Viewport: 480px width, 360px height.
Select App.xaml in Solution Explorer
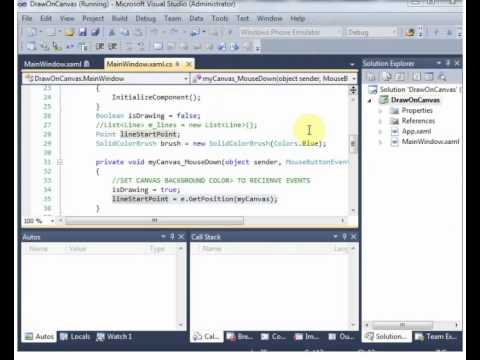click(x=416, y=131)
